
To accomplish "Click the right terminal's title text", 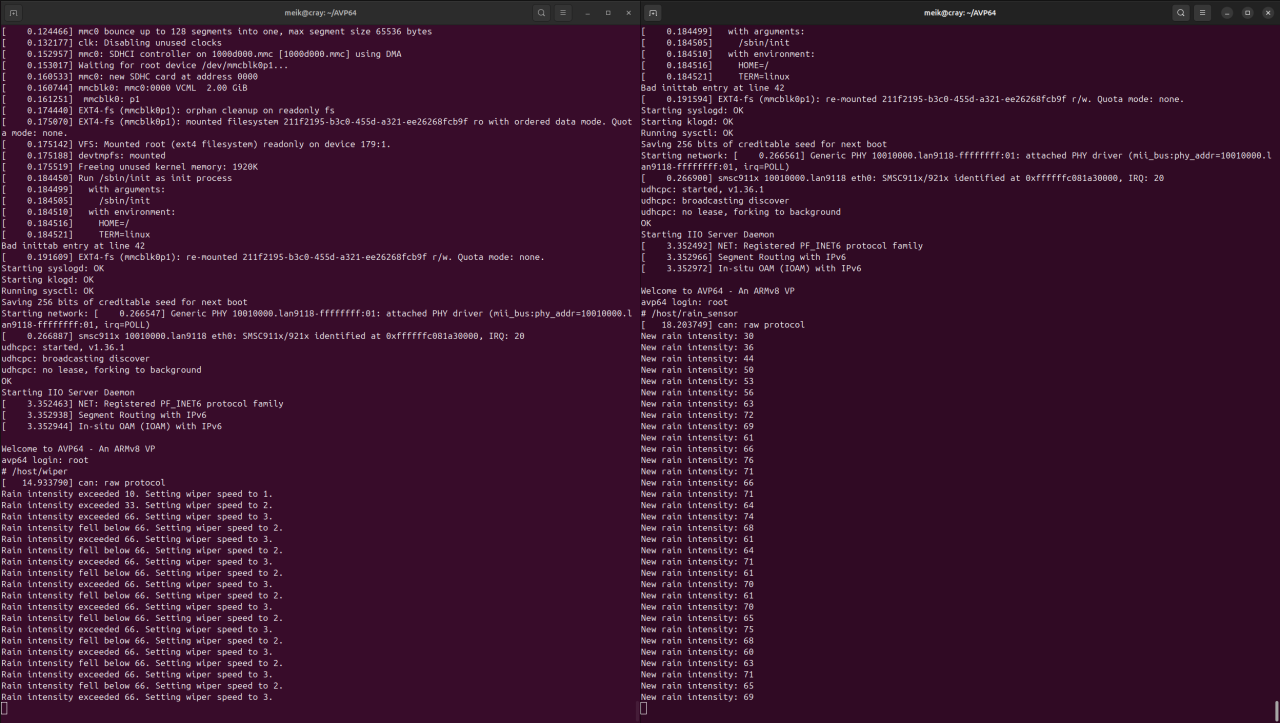I will coord(959,13).
